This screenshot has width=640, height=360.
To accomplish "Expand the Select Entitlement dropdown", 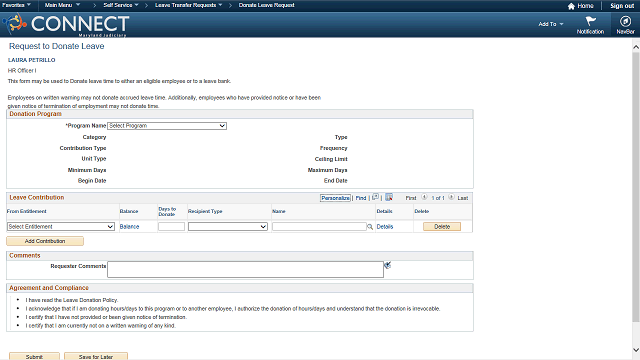I will 61,227.
